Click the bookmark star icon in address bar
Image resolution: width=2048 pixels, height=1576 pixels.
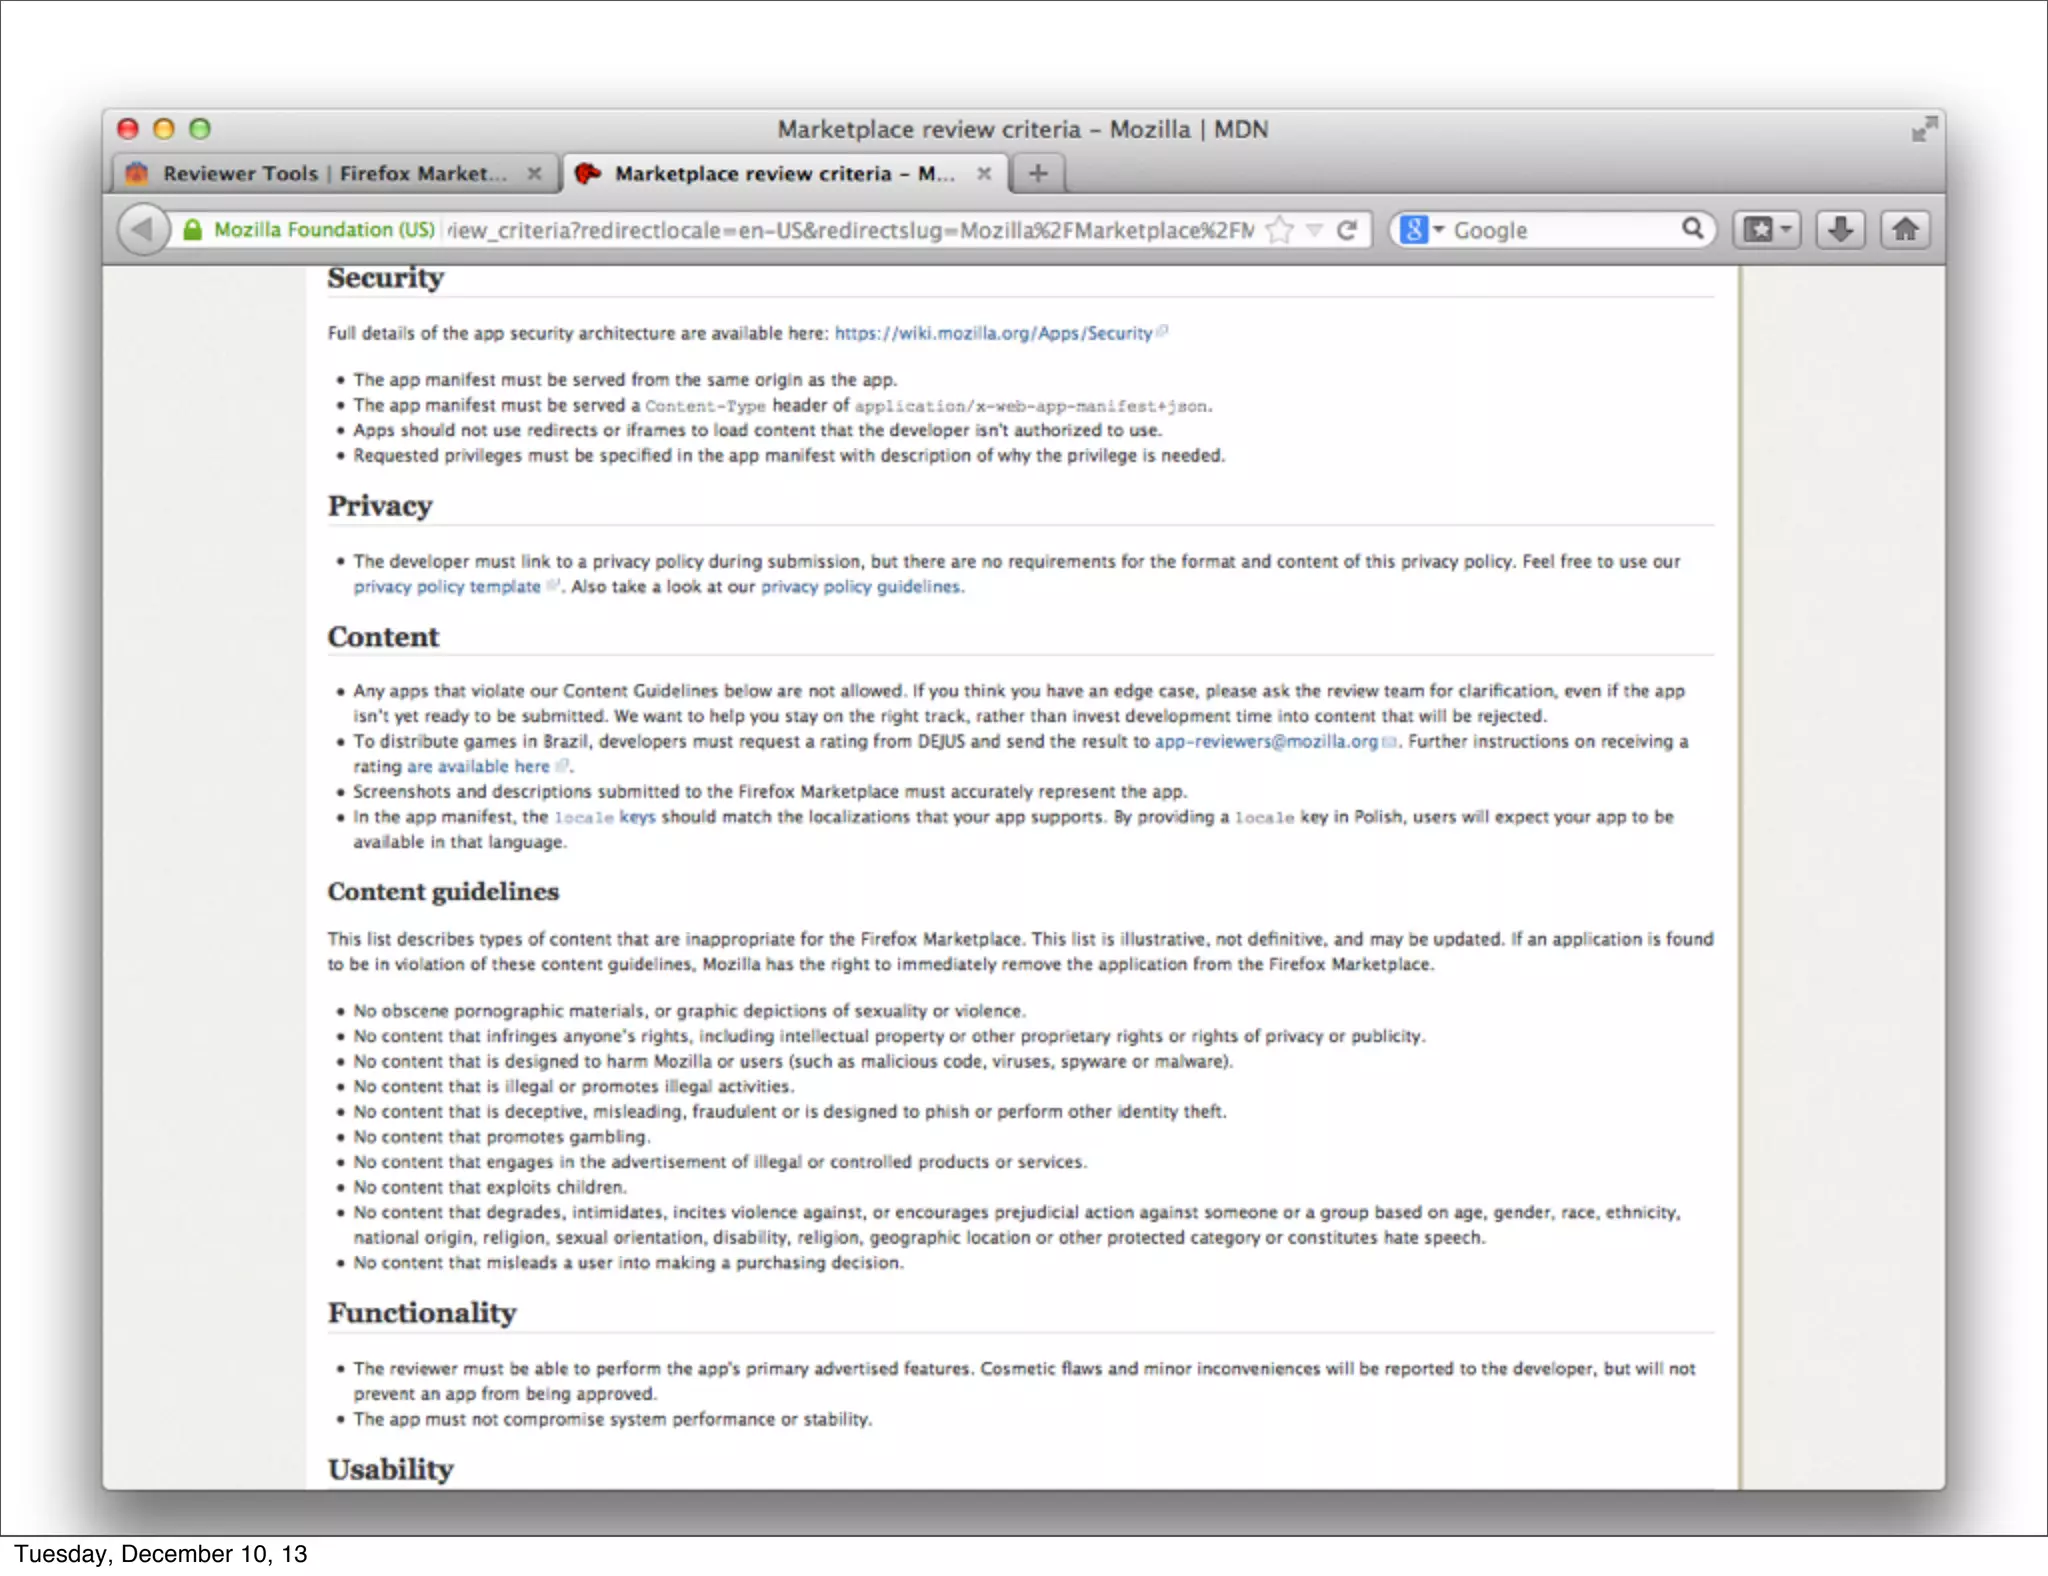[x=1279, y=230]
